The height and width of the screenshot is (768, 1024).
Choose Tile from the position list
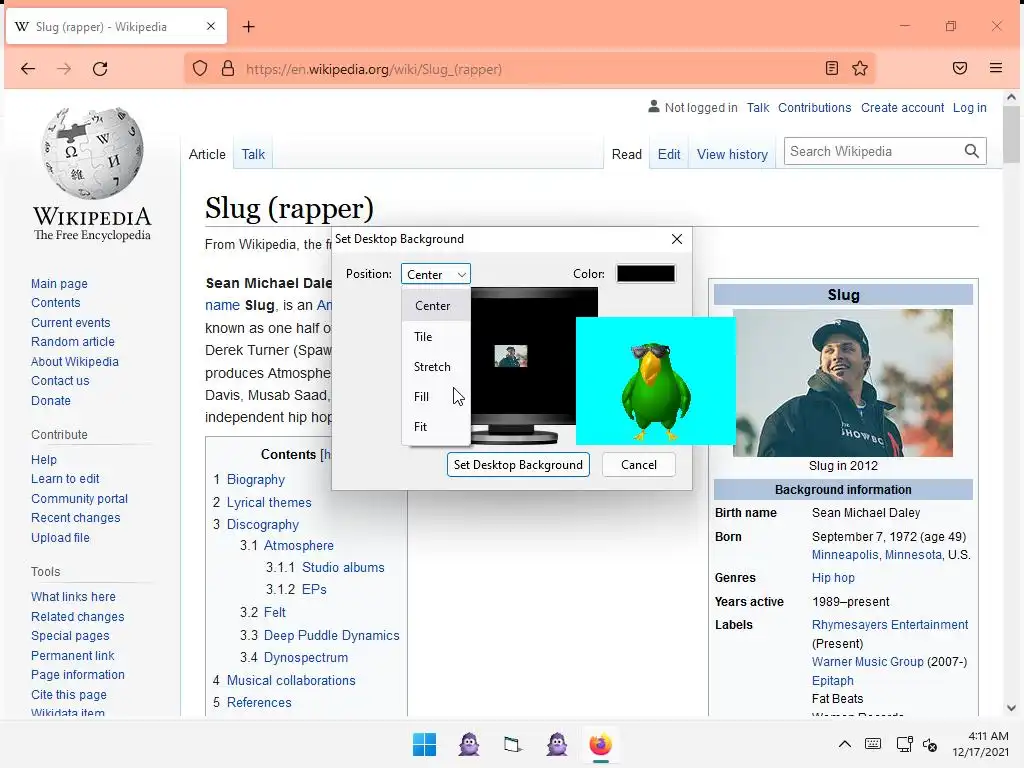coord(436,336)
